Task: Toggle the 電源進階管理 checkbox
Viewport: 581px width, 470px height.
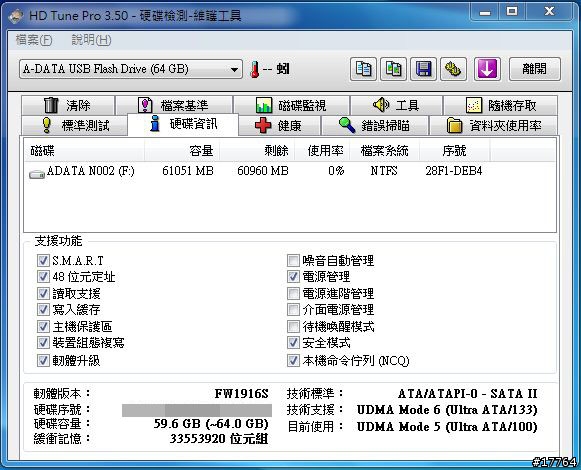Action: 293,293
